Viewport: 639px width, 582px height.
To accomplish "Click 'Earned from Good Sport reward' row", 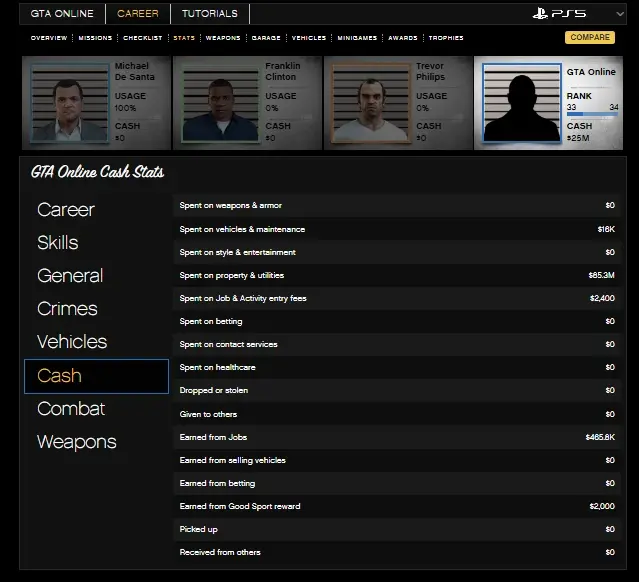I will [397, 506].
